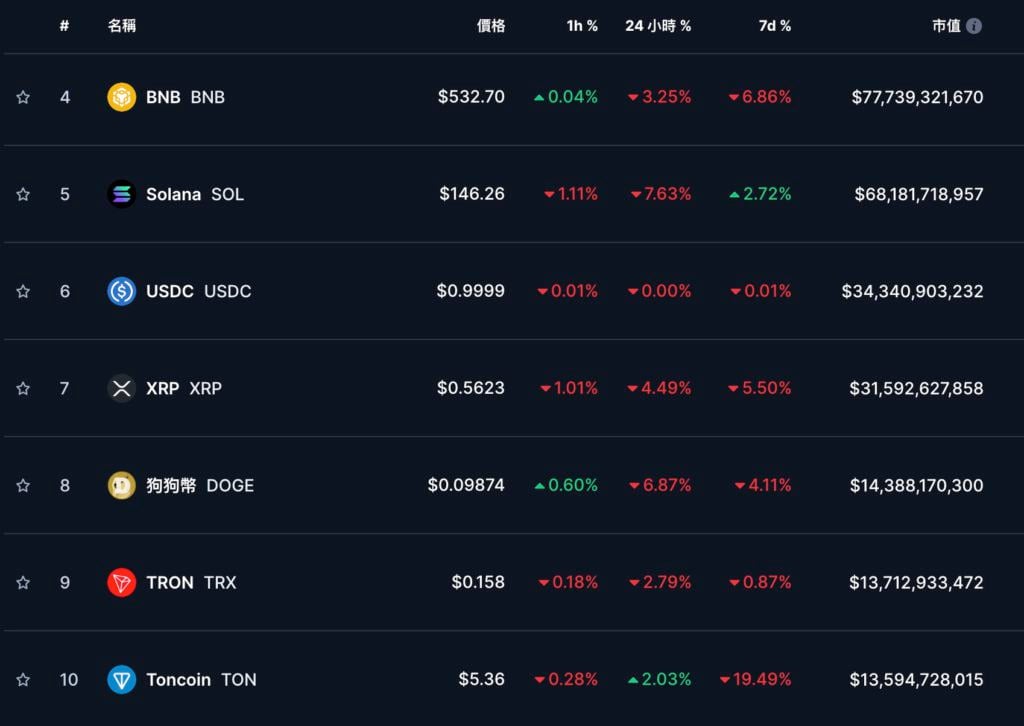
Task: Click the Solana coin logo icon
Action: (121, 194)
